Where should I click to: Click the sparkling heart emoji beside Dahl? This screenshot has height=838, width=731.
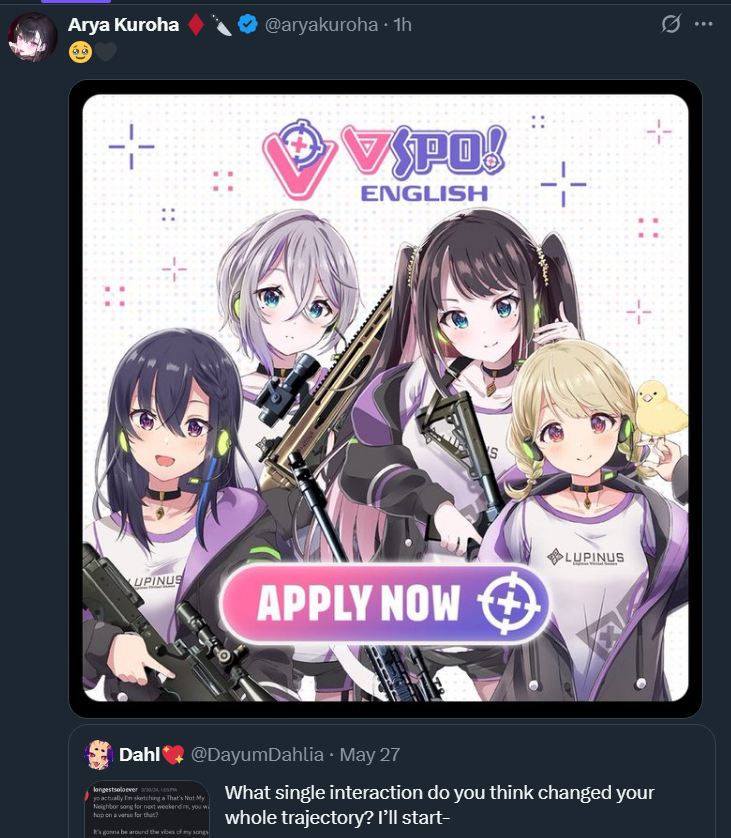tap(173, 755)
